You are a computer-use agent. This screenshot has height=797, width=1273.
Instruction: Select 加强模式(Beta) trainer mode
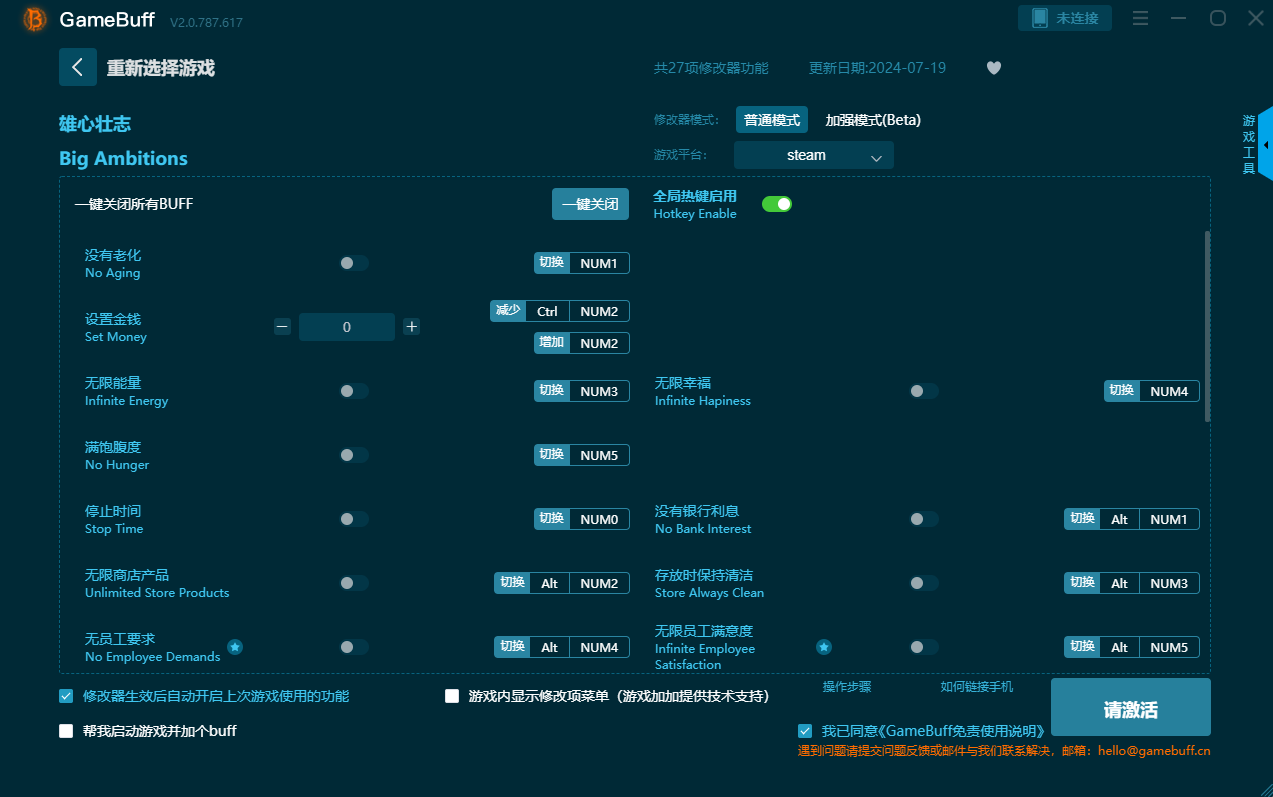point(873,120)
